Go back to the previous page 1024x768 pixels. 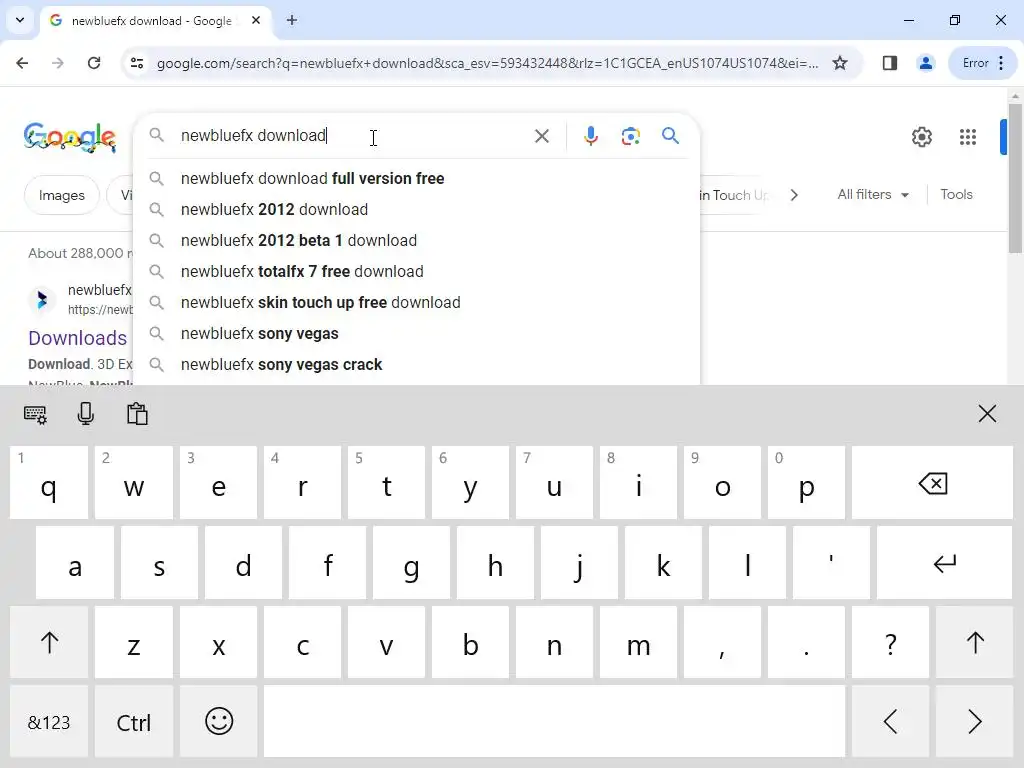pyautogui.click(x=22, y=63)
